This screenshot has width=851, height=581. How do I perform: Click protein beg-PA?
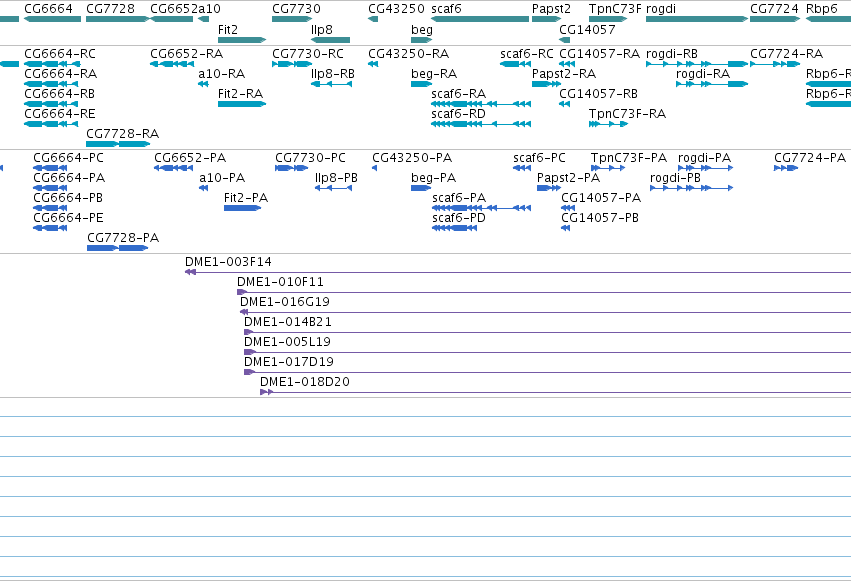(421, 188)
